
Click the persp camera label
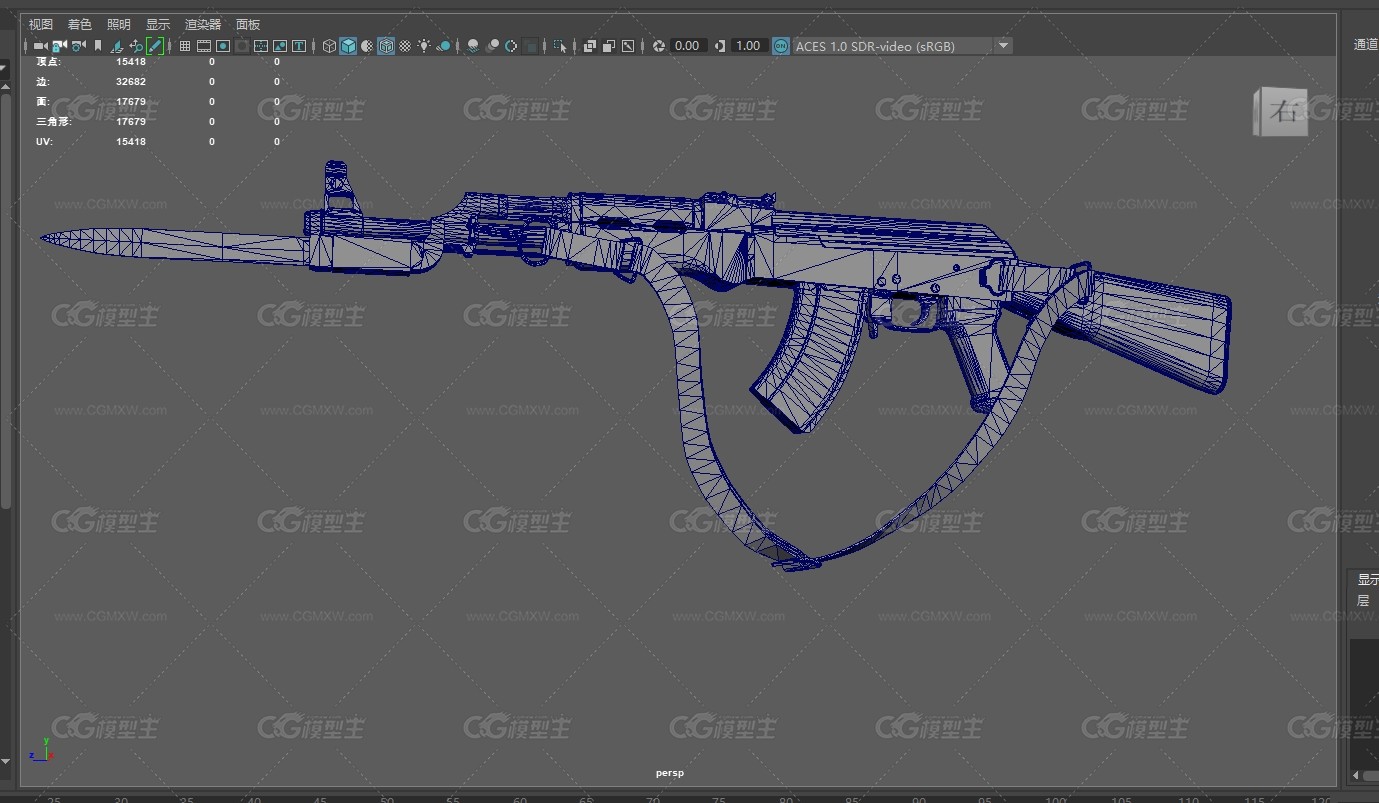670,773
